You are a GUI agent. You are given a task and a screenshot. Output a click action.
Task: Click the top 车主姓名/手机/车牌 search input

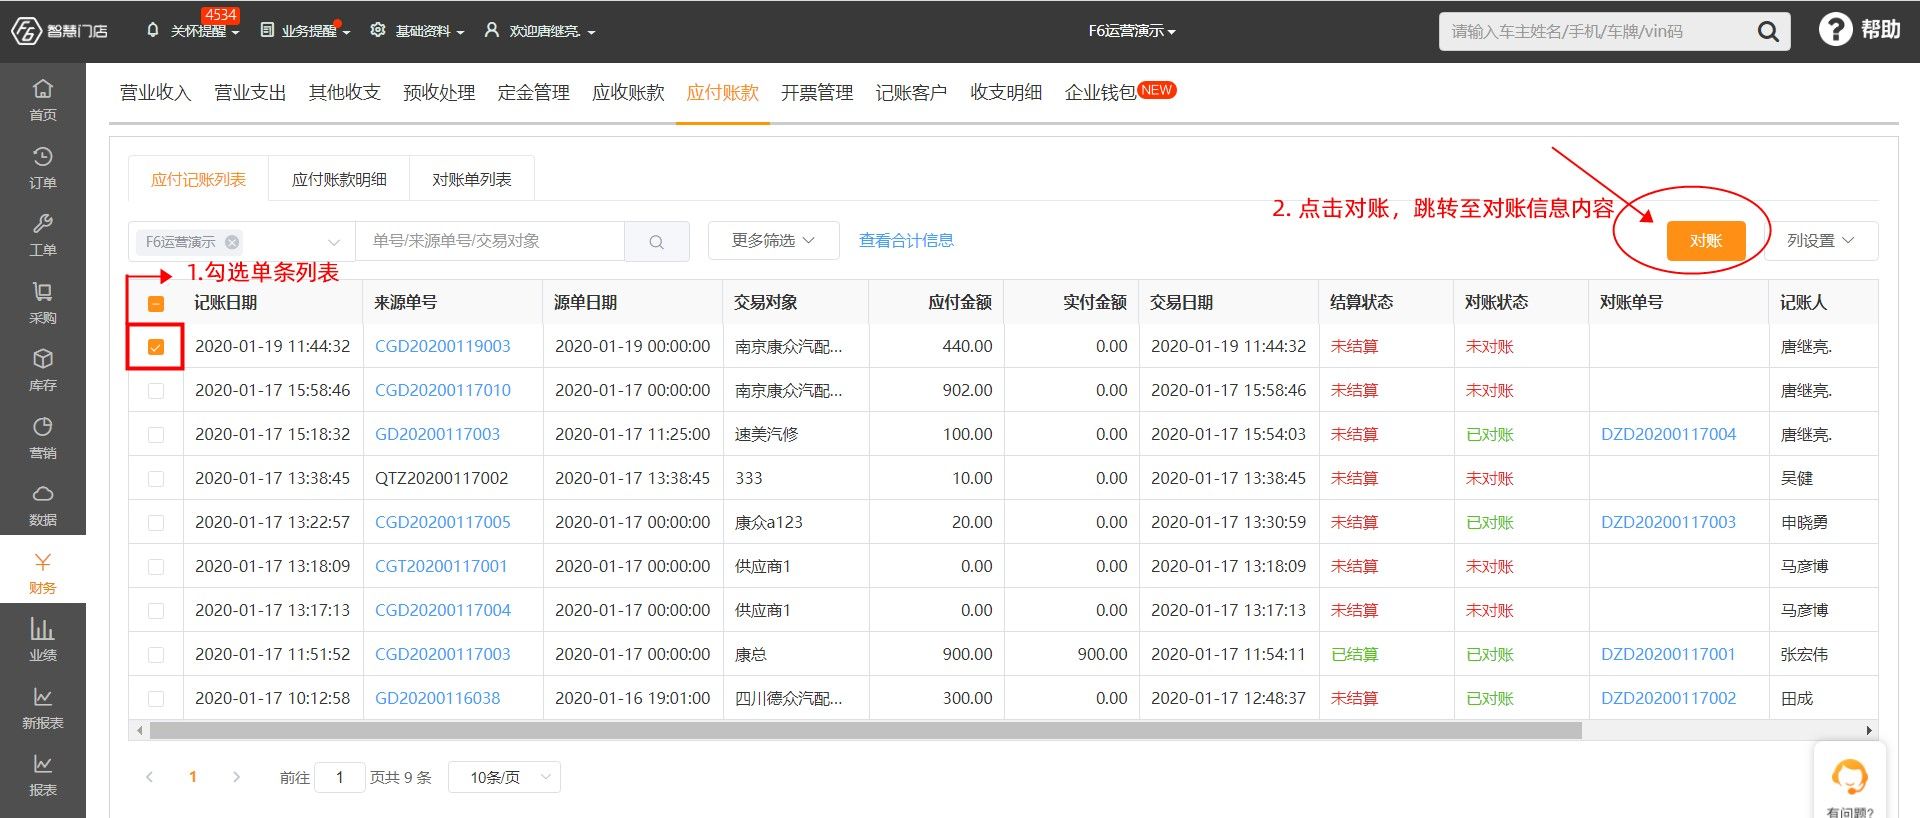(x=1595, y=32)
